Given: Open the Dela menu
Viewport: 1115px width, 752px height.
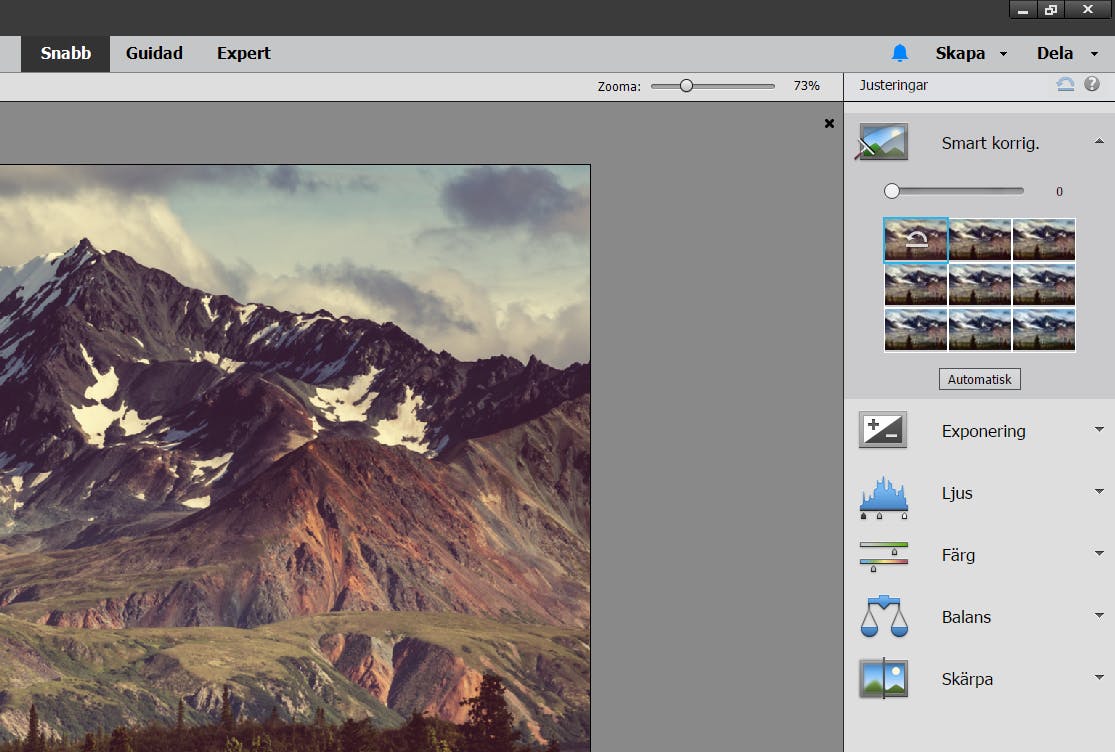Looking at the screenshot, I should click(x=1055, y=53).
